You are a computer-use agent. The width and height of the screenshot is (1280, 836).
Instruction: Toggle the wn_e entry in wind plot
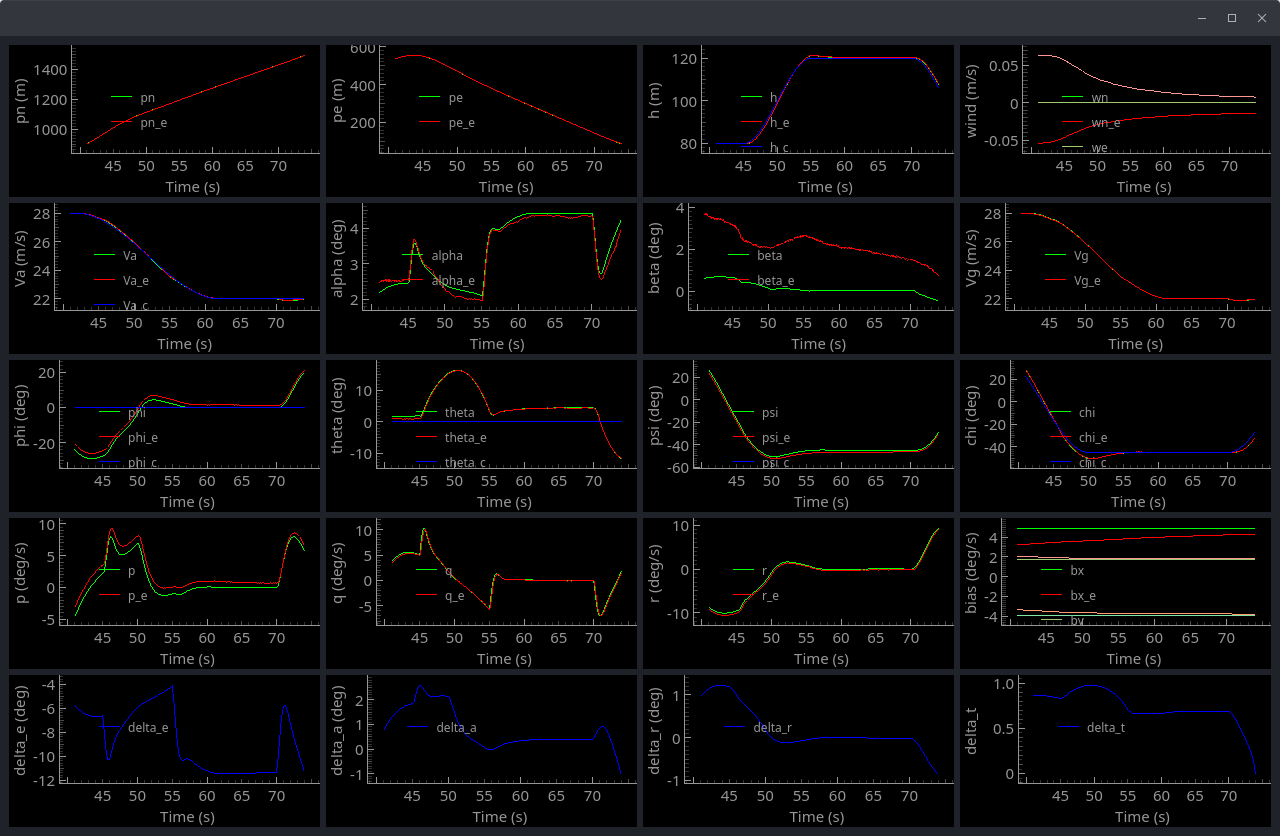pos(1105,123)
